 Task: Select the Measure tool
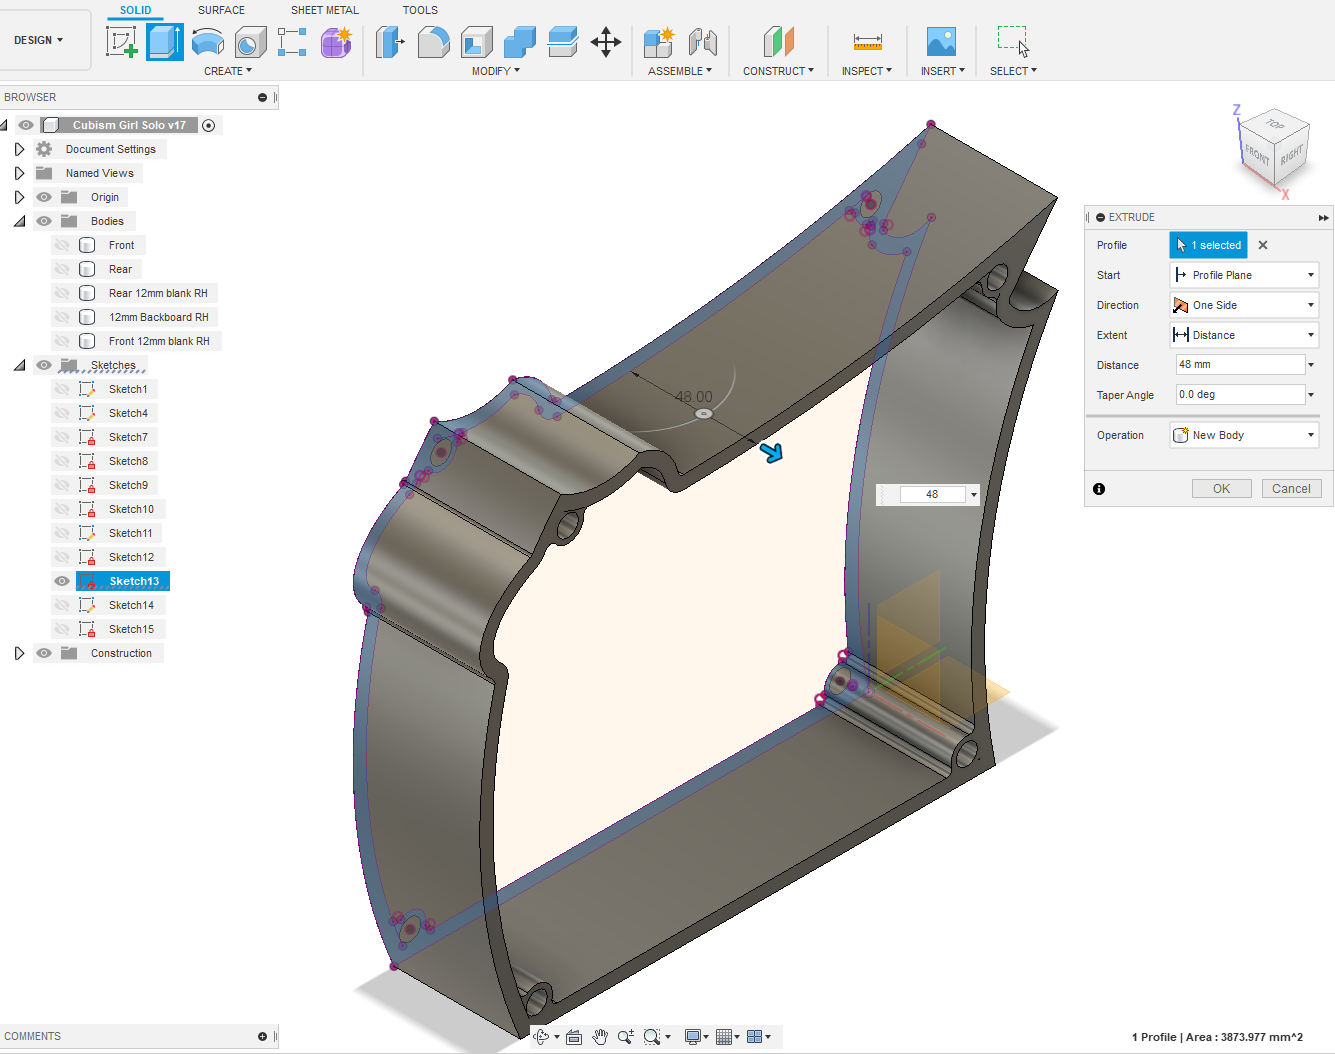tap(867, 42)
